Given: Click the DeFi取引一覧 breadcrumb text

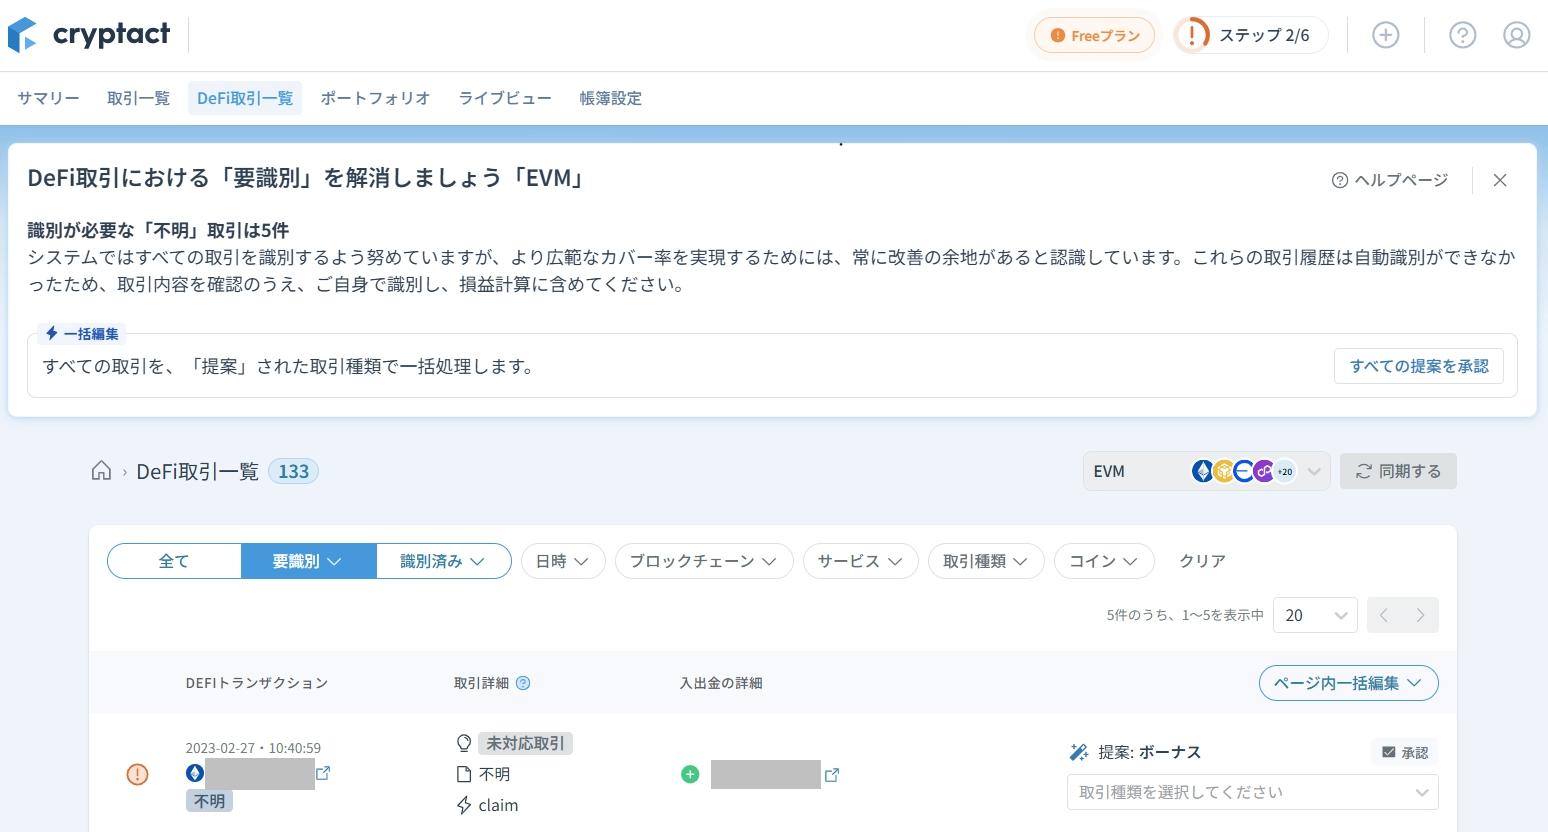Looking at the screenshot, I should pos(198,471).
